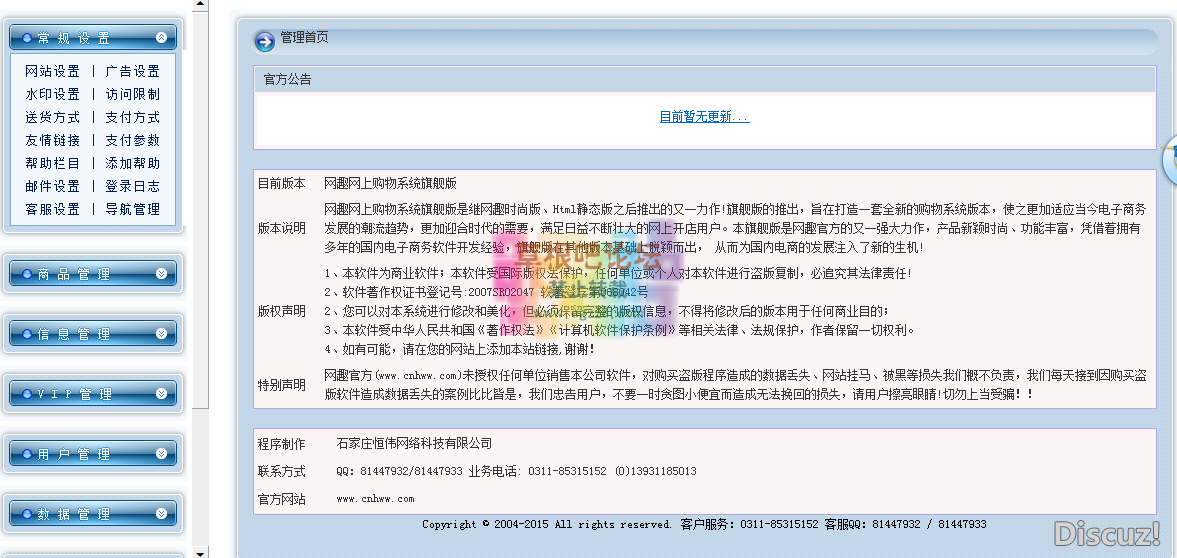Open 访问限制 settings
This screenshot has width=1177, height=558.
tap(133, 95)
